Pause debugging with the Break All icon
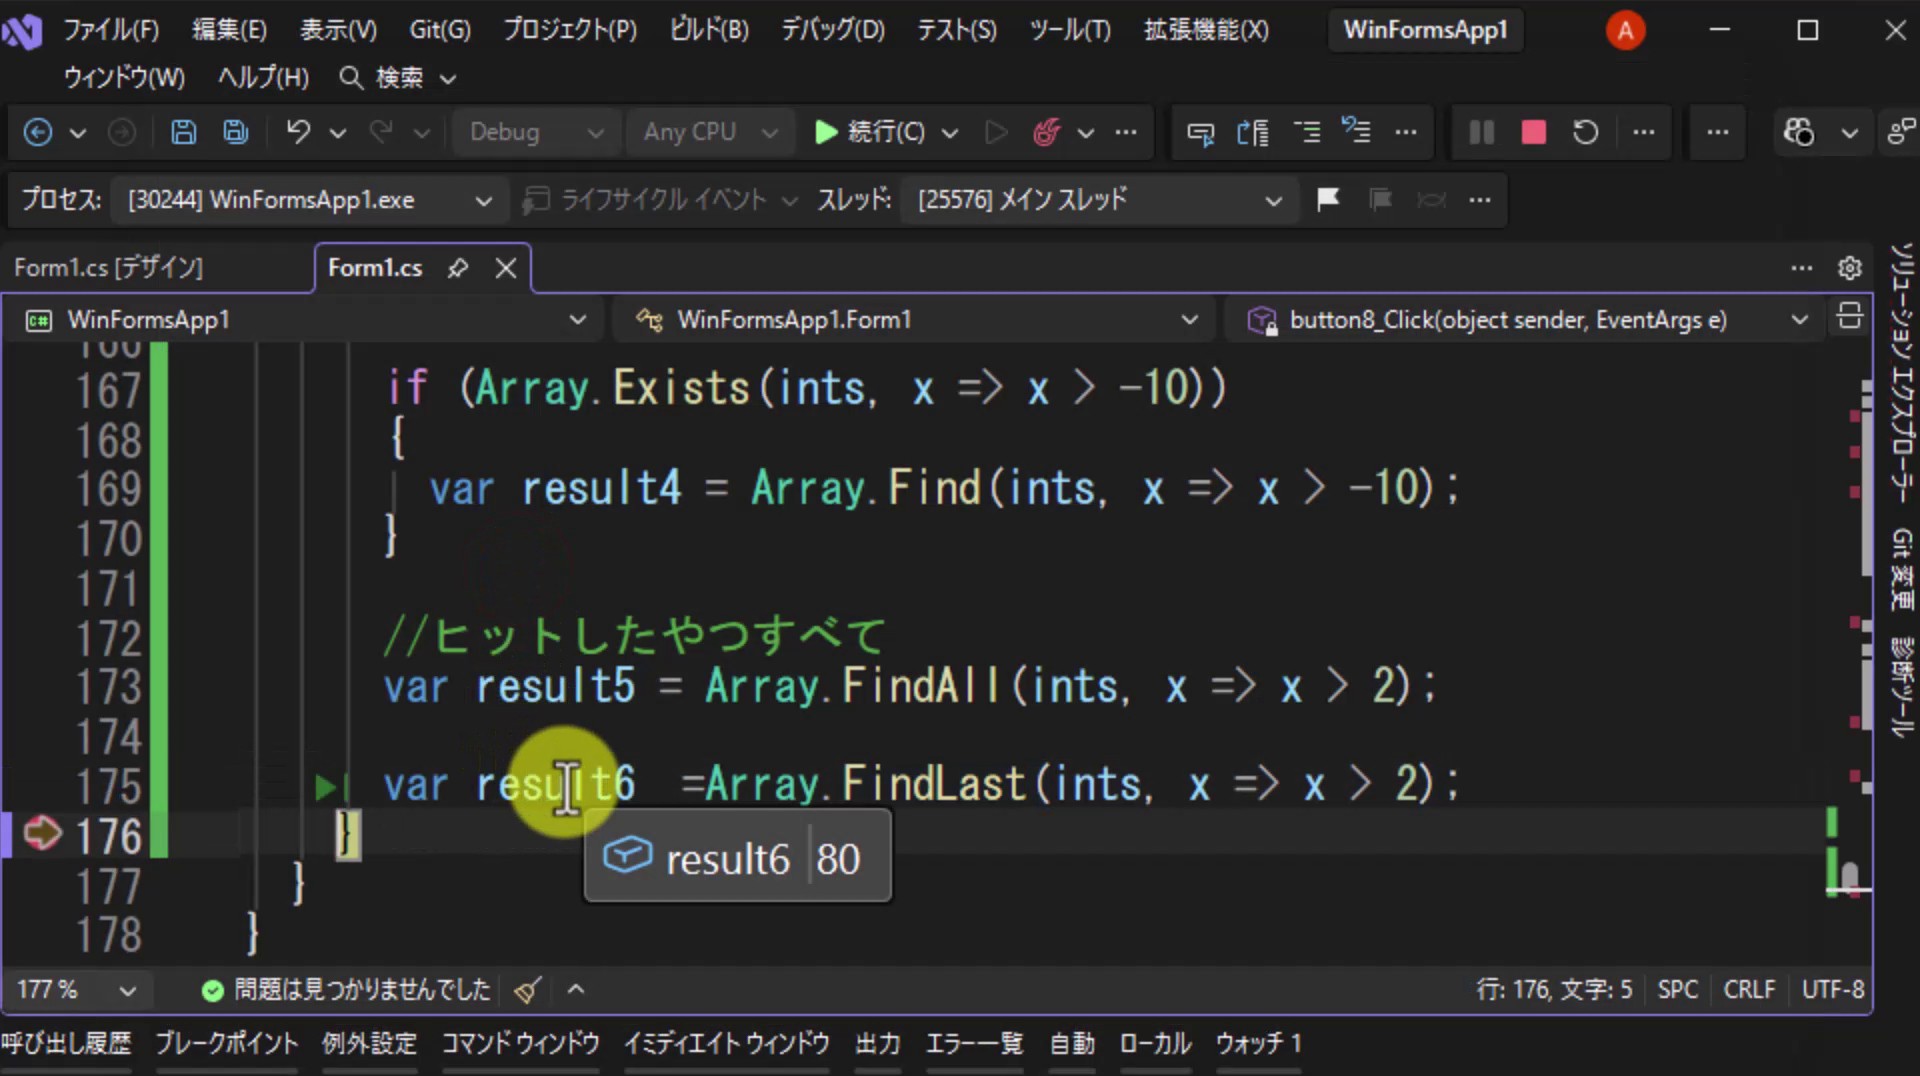1920x1076 pixels. point(1482,132)
